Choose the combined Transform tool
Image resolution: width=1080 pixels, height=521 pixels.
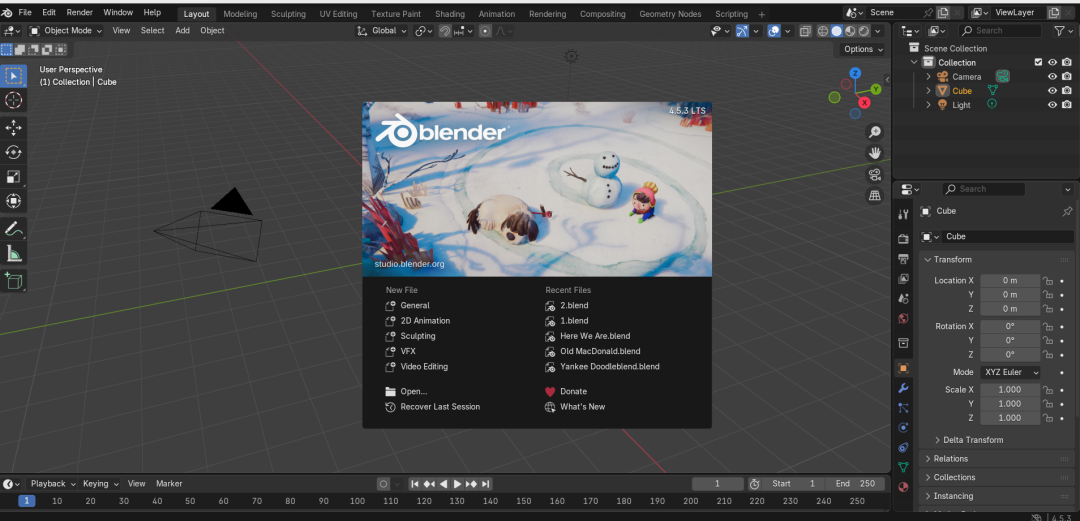click(13, 201)
